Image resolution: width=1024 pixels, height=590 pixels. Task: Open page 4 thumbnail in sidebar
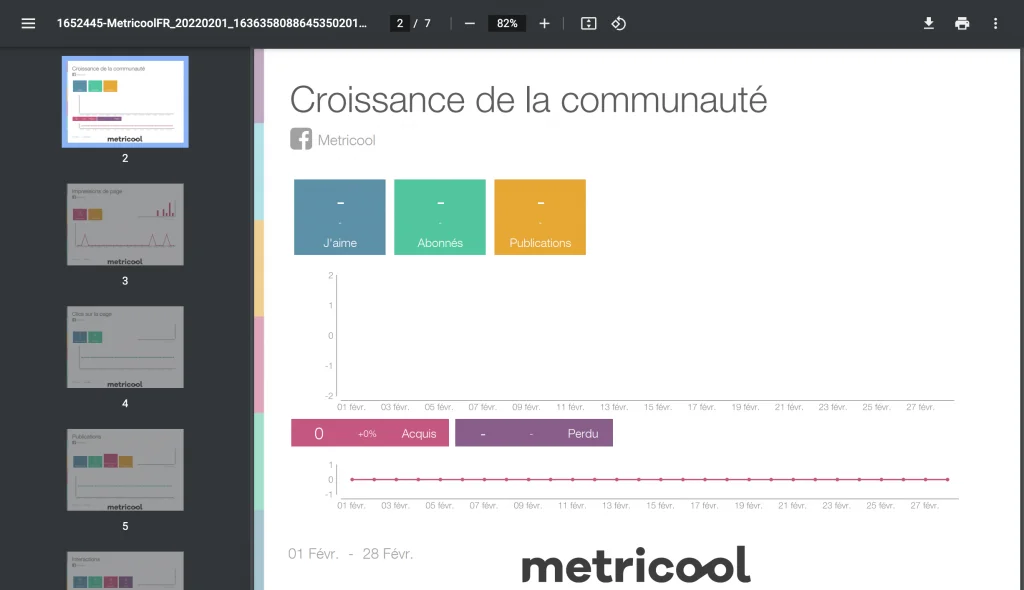pos(125,347)
